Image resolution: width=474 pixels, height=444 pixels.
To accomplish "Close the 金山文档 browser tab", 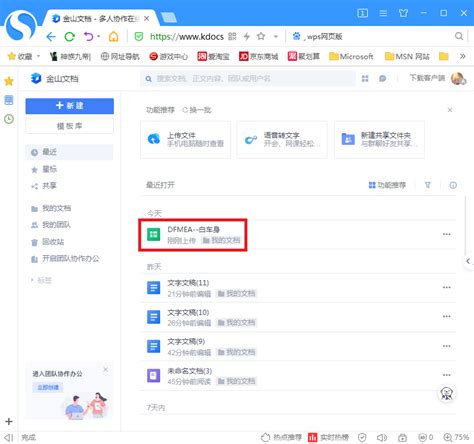I will click(x=146, y=19).
